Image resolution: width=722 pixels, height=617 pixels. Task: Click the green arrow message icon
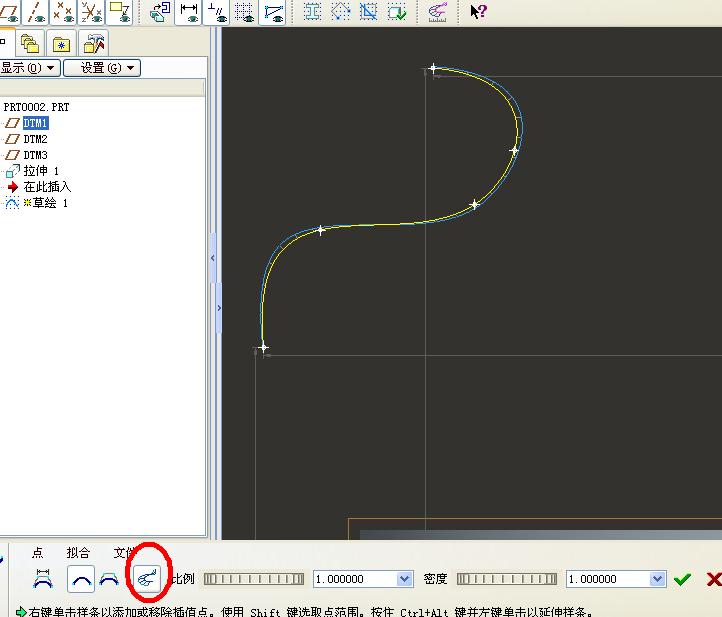point(21,611)
